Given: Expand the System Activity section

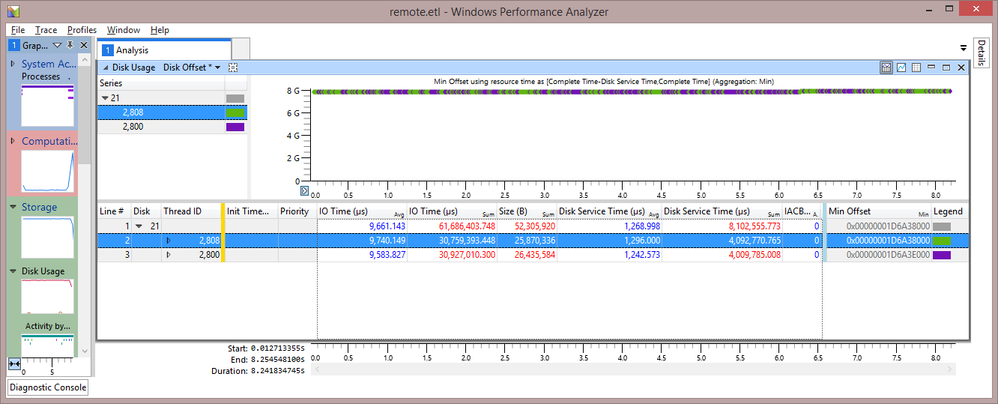Looking at the screenshot, I should click(12, 64).
